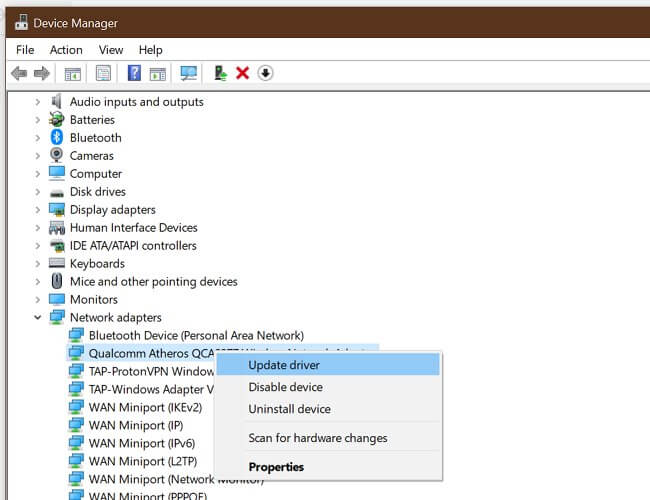This screenshot has width=650, height=500.
Task: Select WAN Miniport (IPv6)
Action: coord(141,443)
